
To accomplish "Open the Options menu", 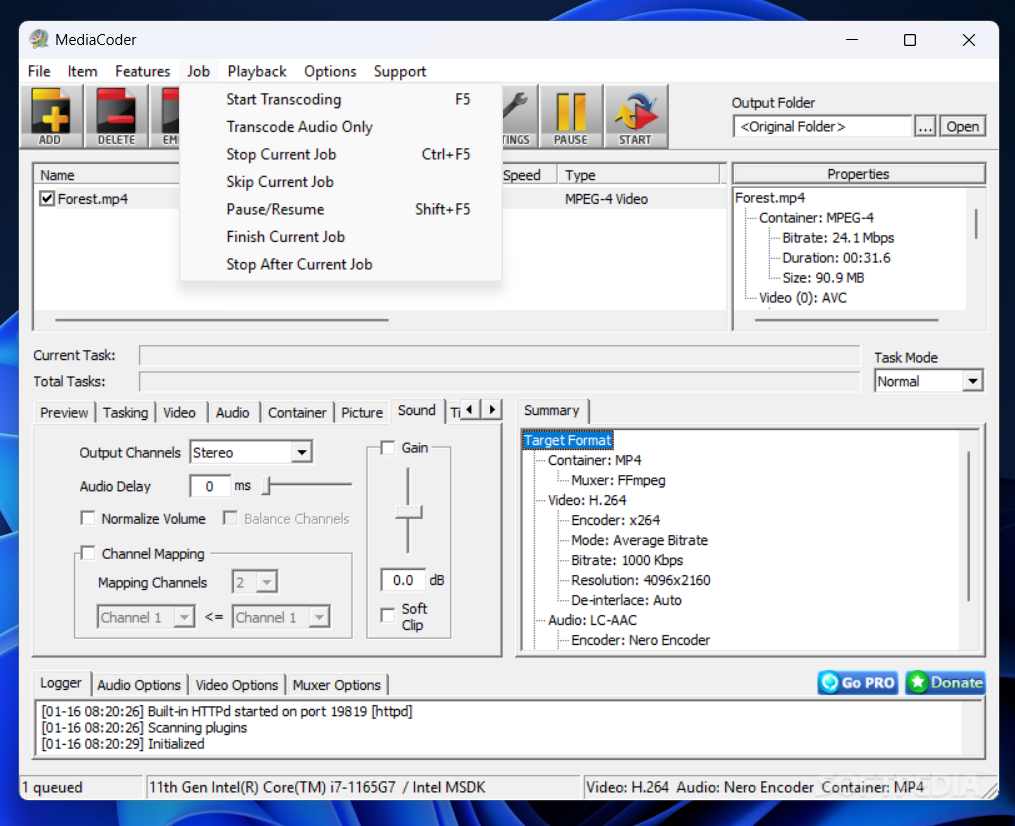I will (x=330, y=71).
